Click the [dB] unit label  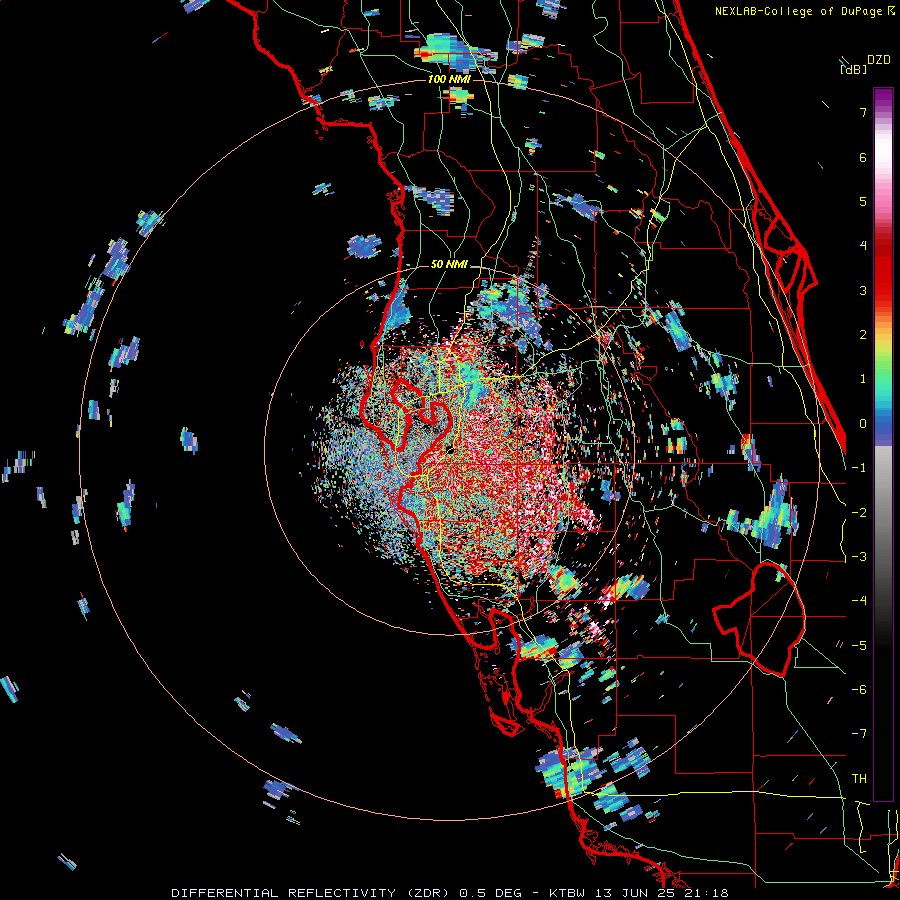tap(854, 69)
